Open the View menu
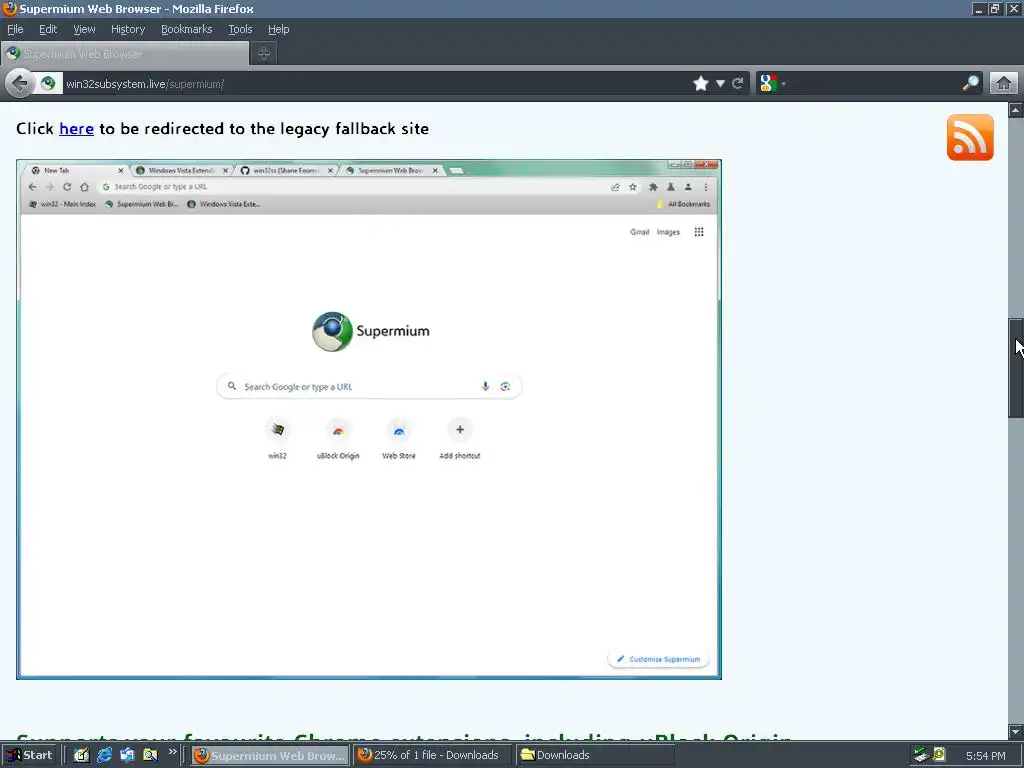1024x768 pixels. (x=84, y=29)
